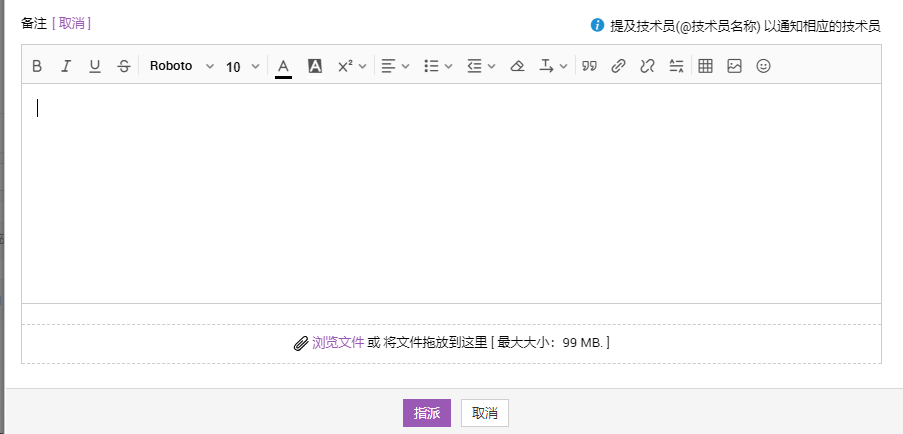Insert a hyperlink with the link icon
903x434 pixels.
point(618,66)
